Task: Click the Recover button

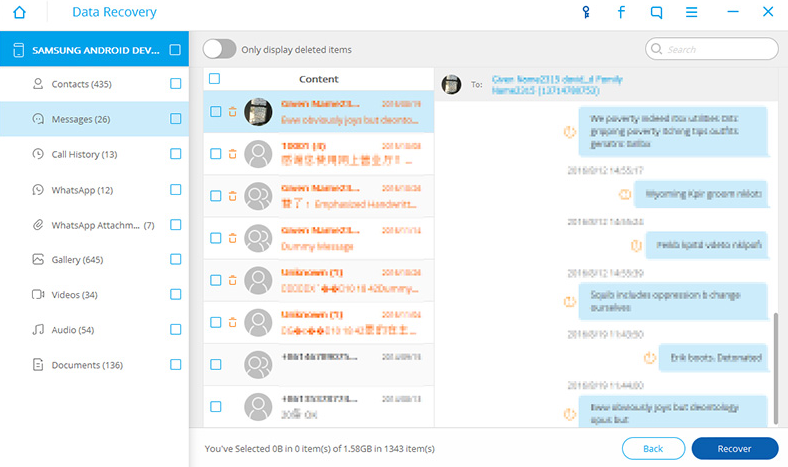Action: click(x=734, y=448)
